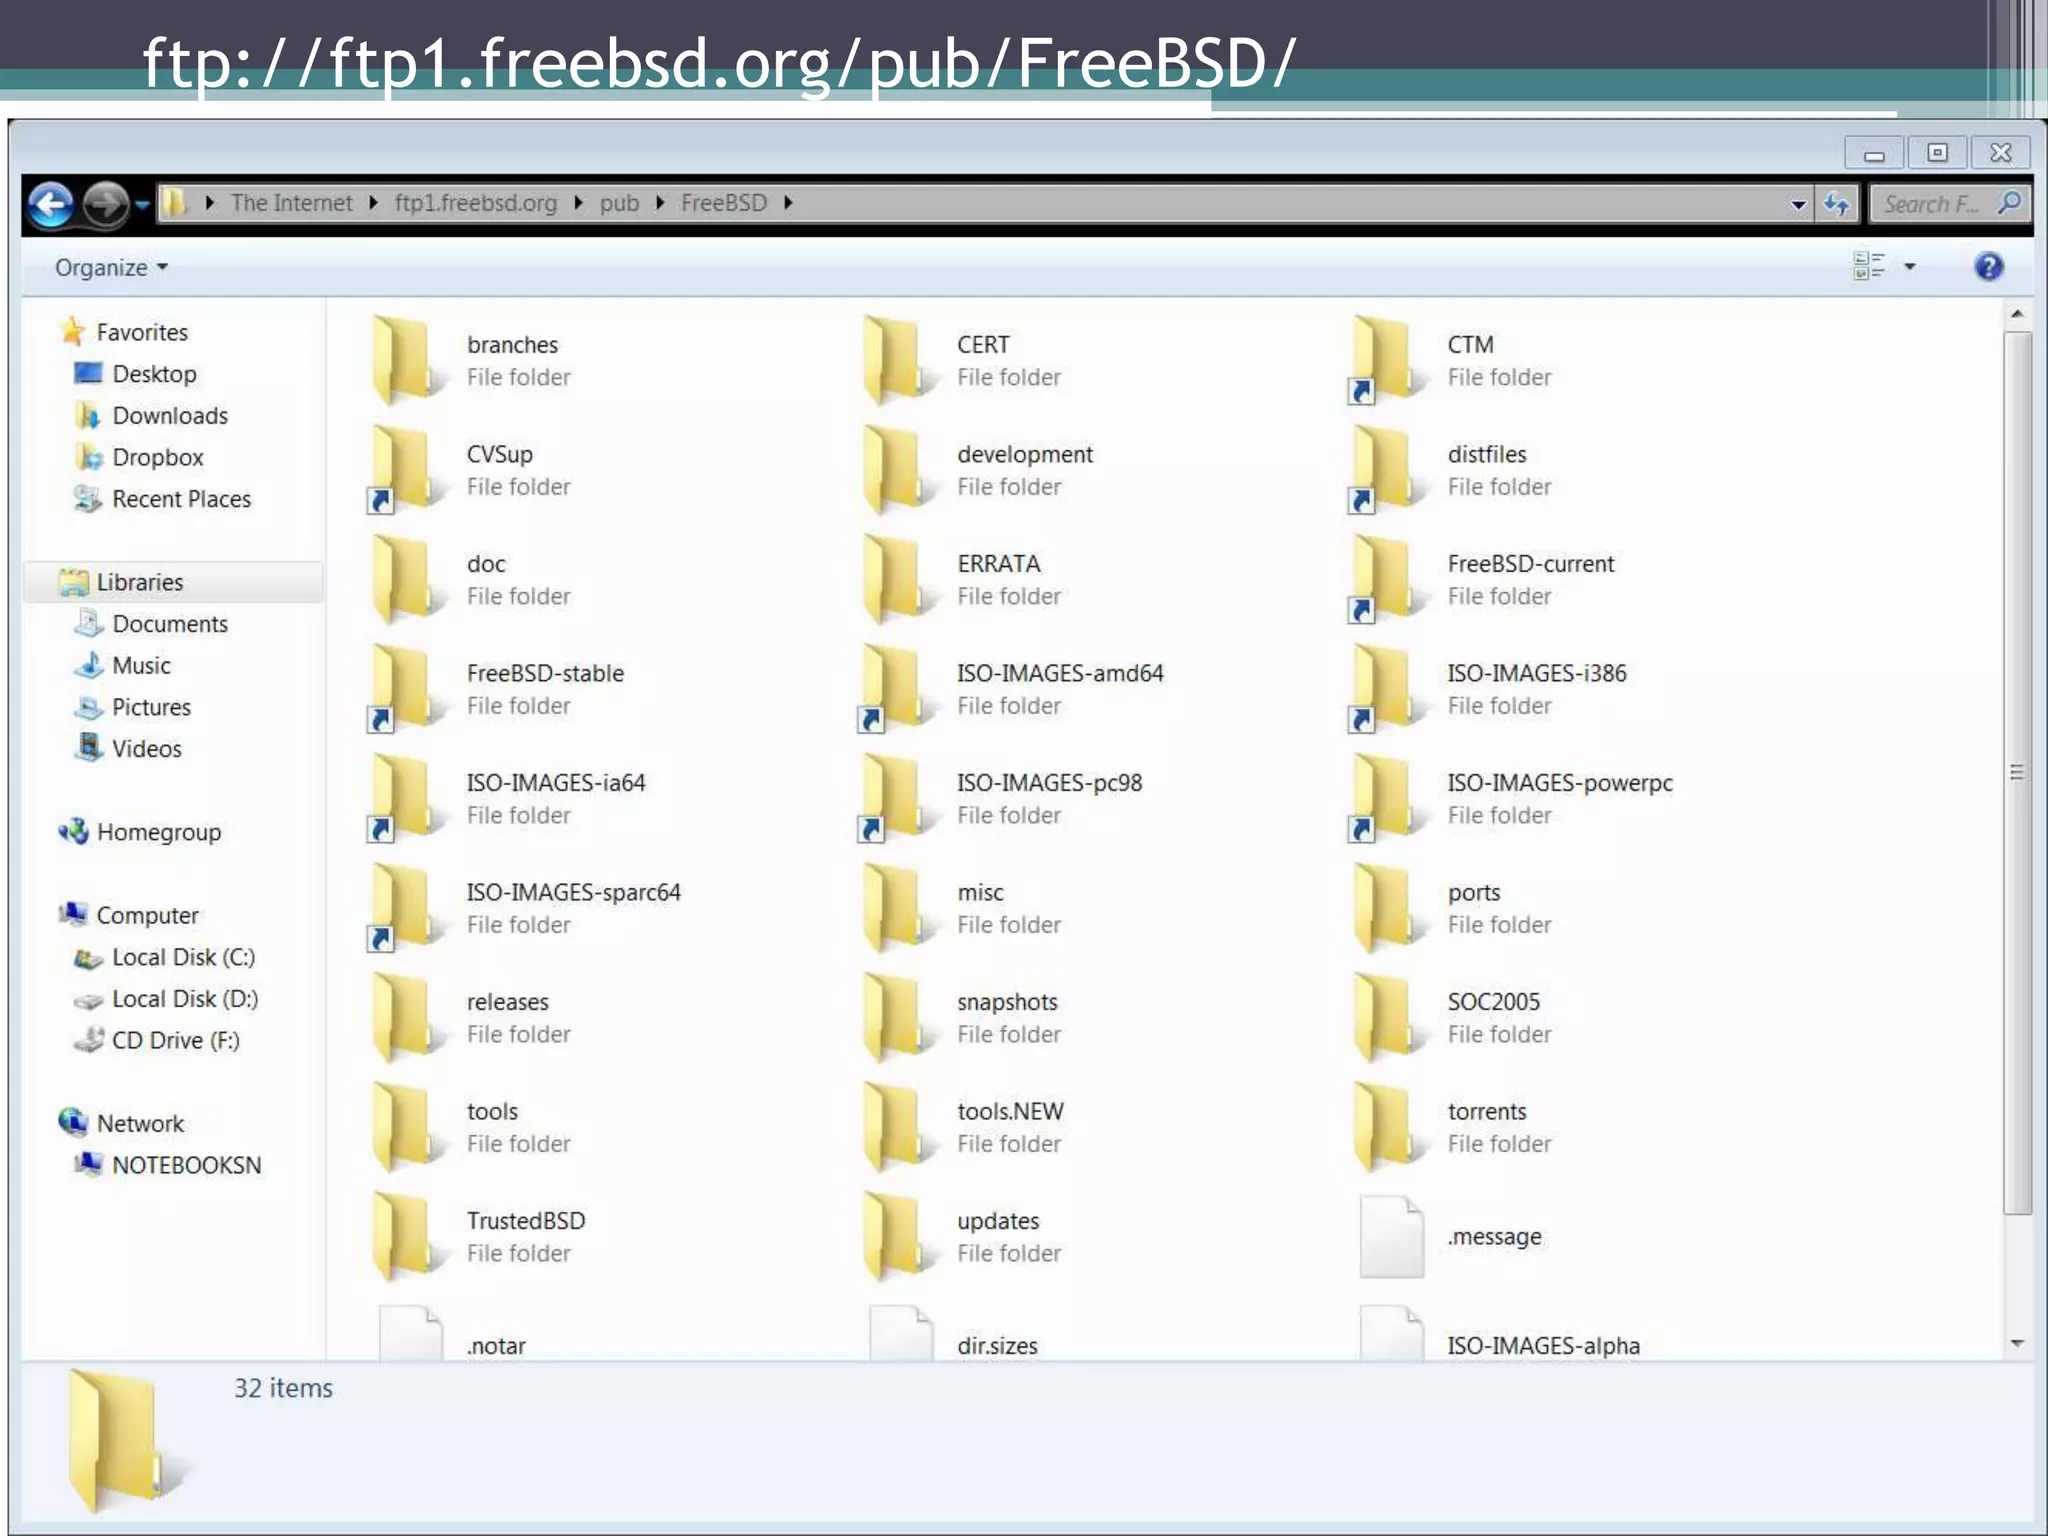Click the file list scroll down arrow

tap(2017, 1344)
